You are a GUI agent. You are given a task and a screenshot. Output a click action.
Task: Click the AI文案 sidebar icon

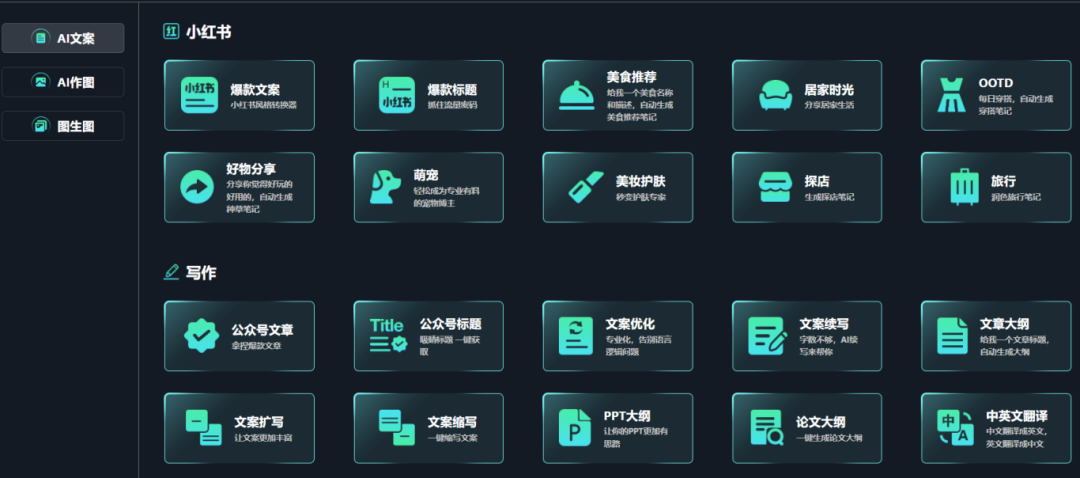(41, 38)
